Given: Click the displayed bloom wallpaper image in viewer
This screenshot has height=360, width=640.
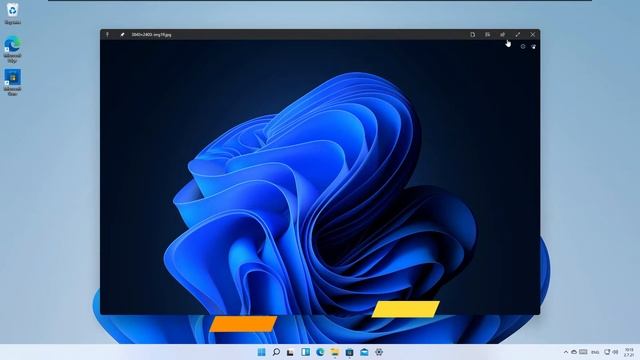Looking at the screenshot, I should (320, 177).
